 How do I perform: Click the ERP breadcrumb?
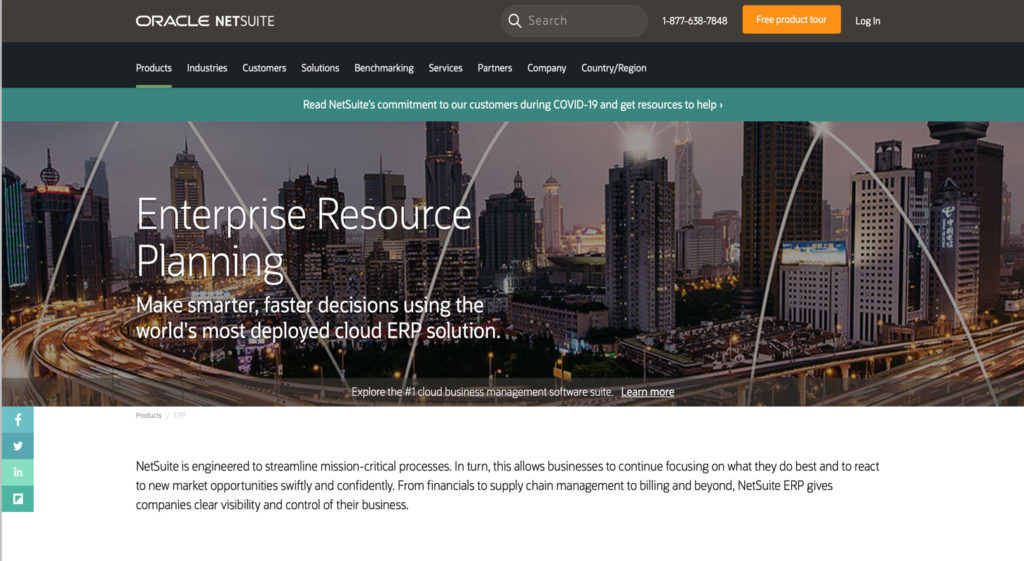coord(180,415)
